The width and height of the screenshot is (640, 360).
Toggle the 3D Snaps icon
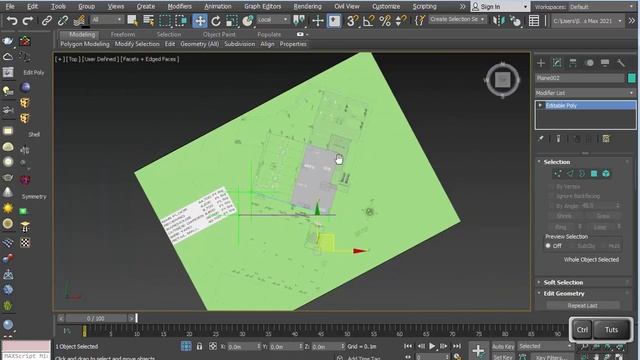pos(352,21)
